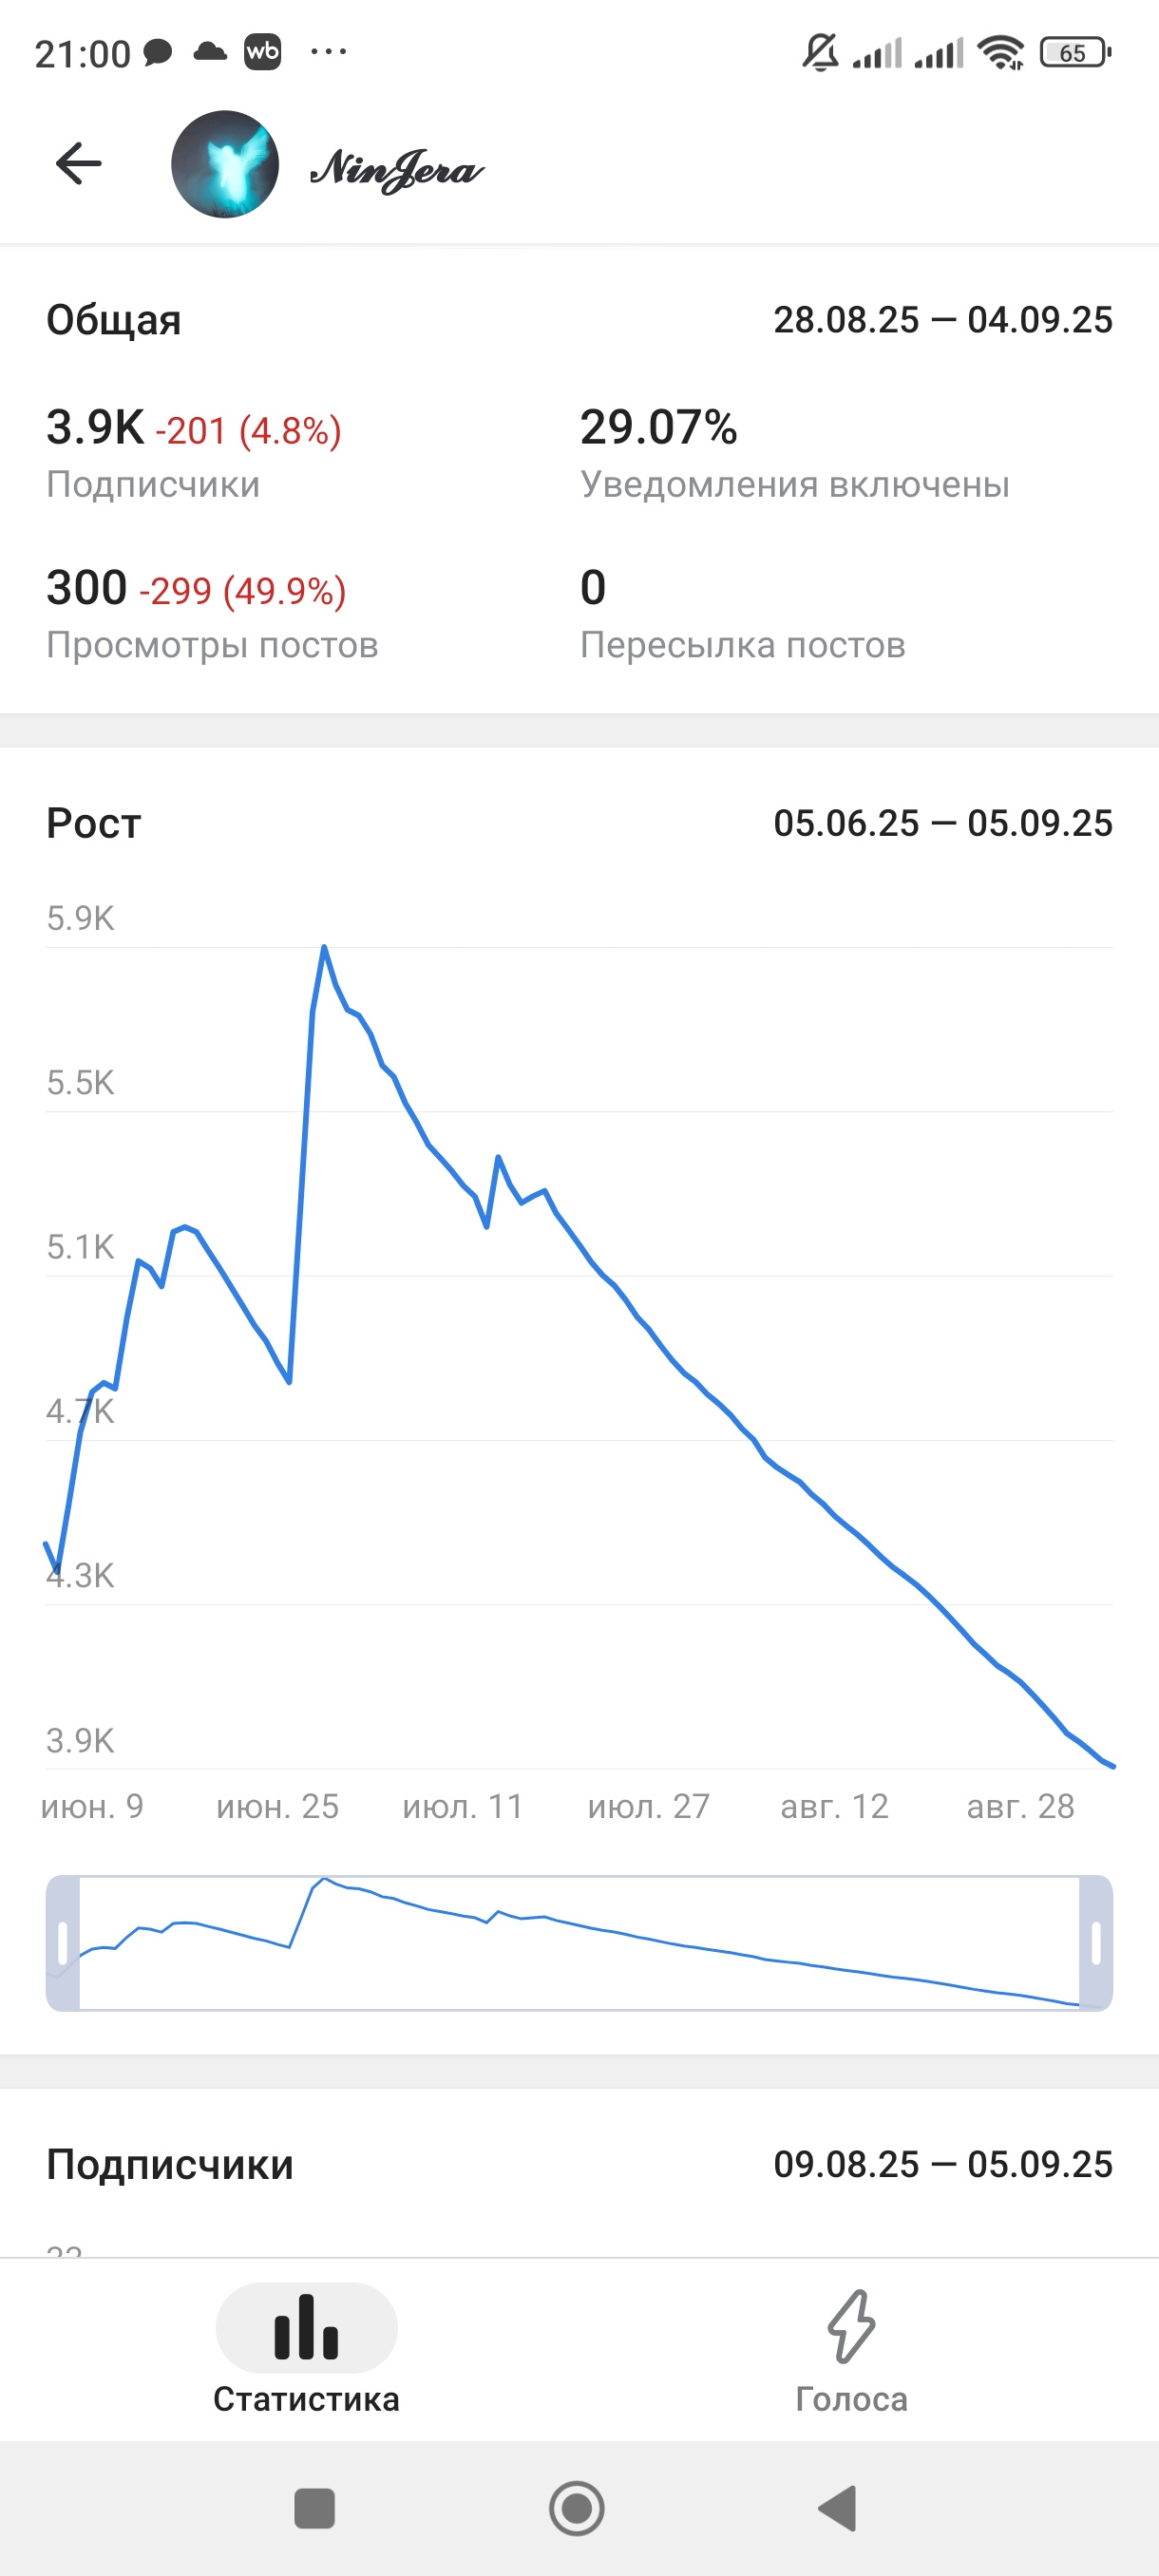Viewport: 1159px width, 2576px height.
Task: Tap the right handle of chart range slider
Action: point(1095,1942)
